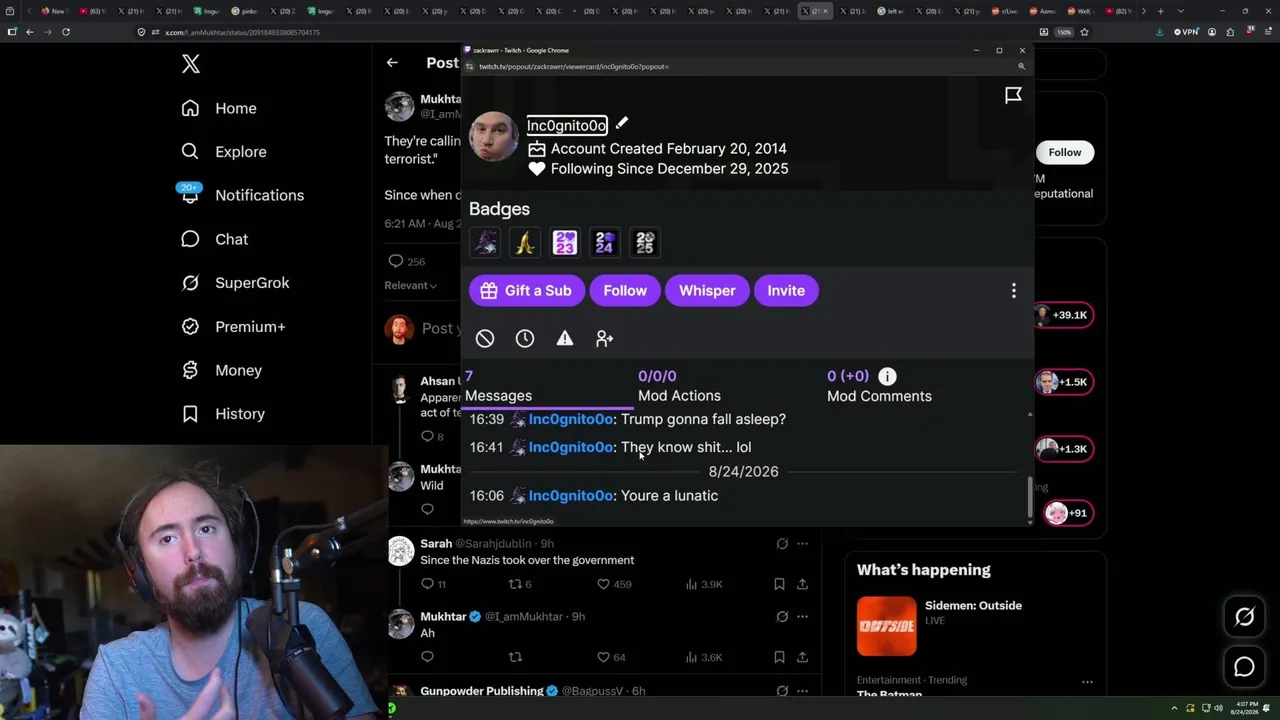Open Home in the X sidebar
Viewport: 1280px width, 720px height.
(x=219, y=108)
